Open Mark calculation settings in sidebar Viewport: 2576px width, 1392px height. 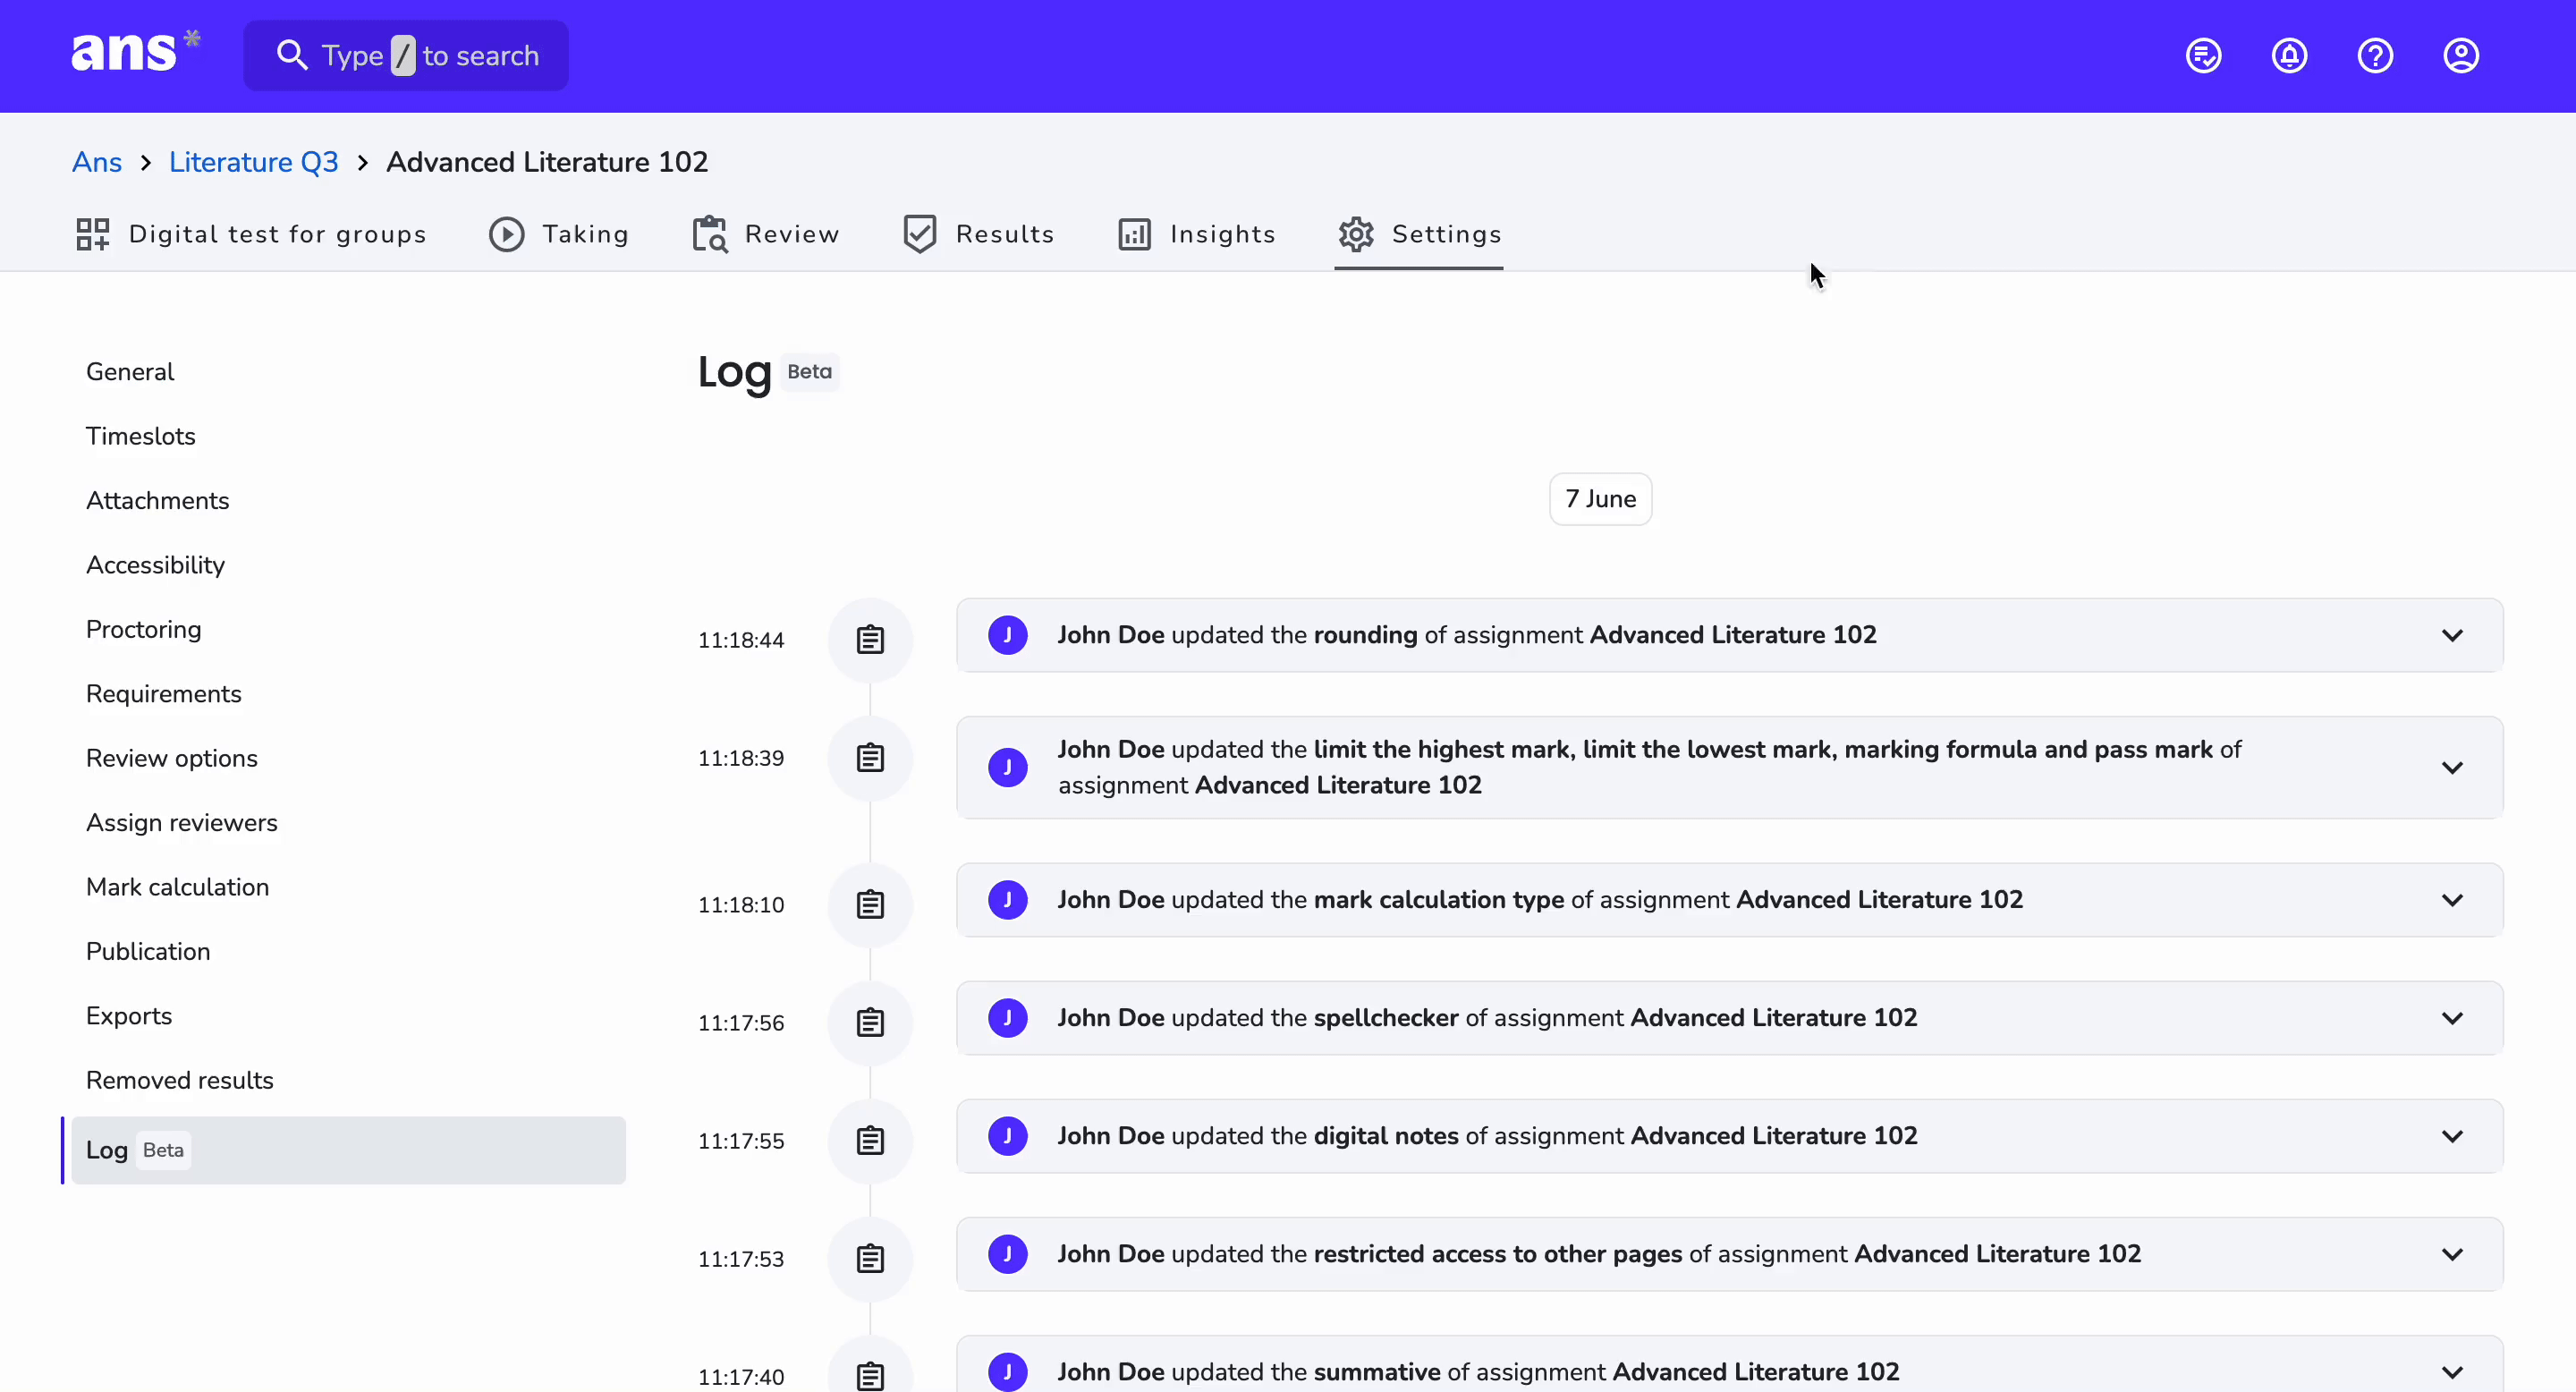coord(178,887)
